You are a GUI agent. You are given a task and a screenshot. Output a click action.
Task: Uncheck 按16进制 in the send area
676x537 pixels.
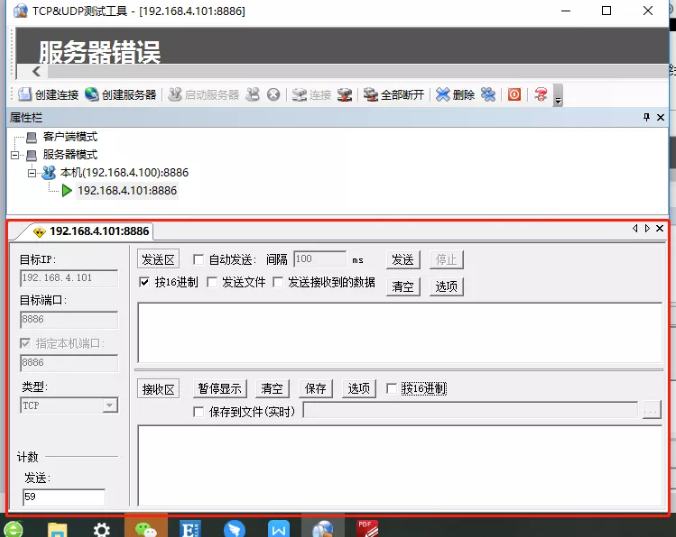pyautogui.click(x=144, y=282)
